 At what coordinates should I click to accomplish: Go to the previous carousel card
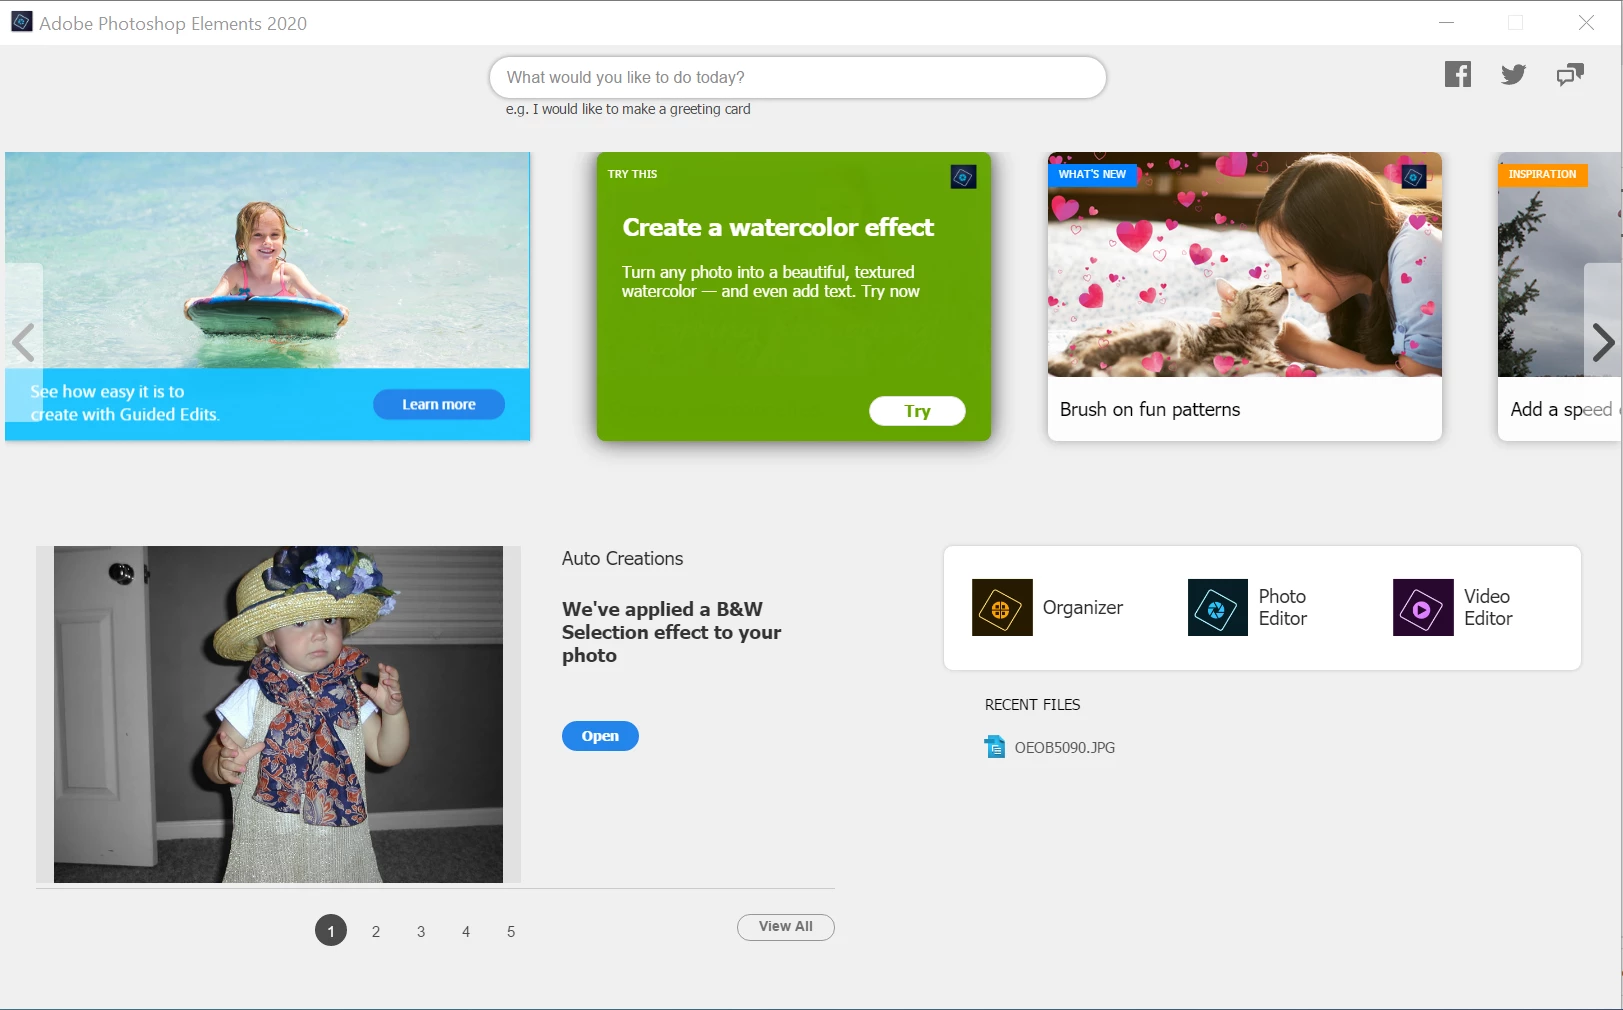(x=23, y=343)
